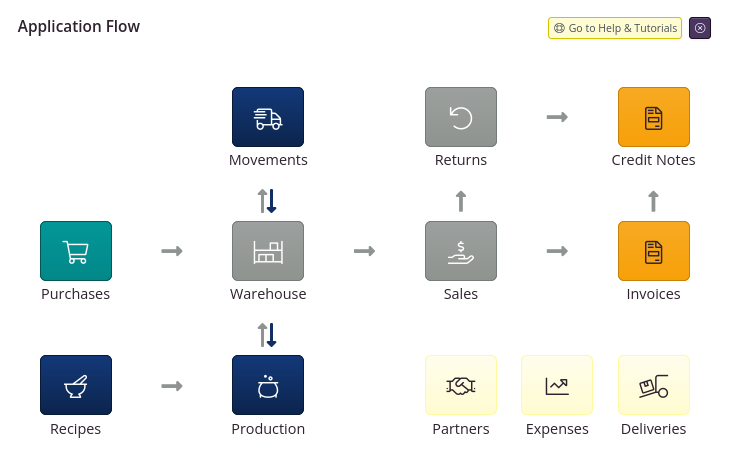
Task: Click the Production text label
Action: coord(268,429)
